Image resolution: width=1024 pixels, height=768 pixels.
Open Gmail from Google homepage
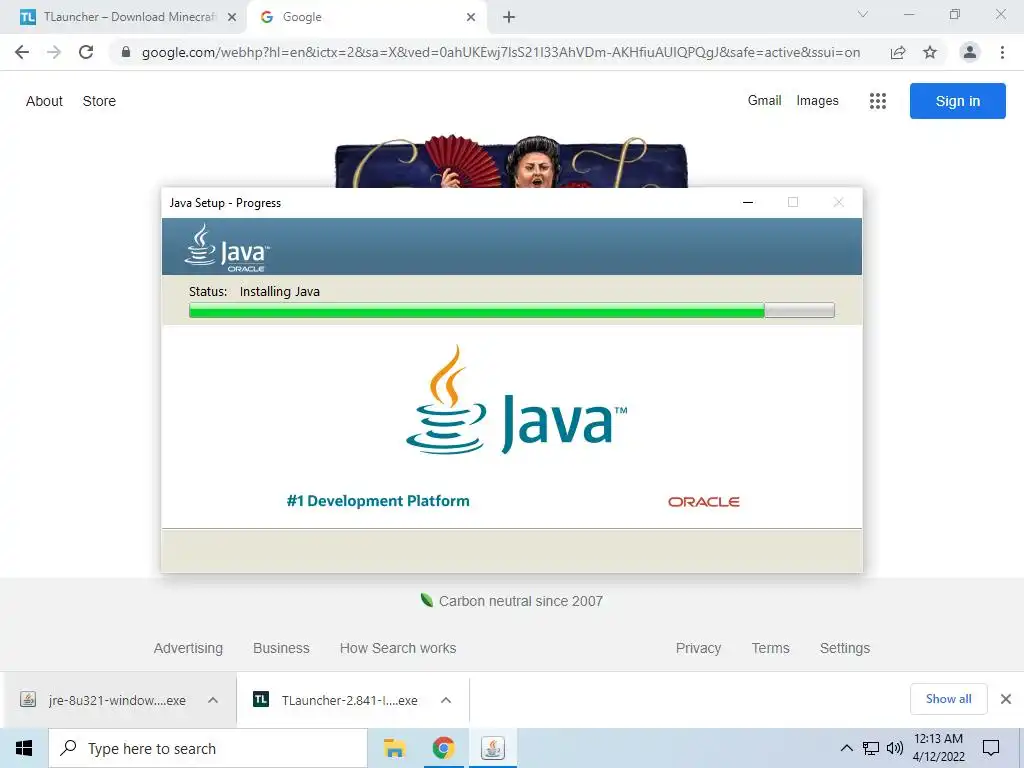point(764,101)
